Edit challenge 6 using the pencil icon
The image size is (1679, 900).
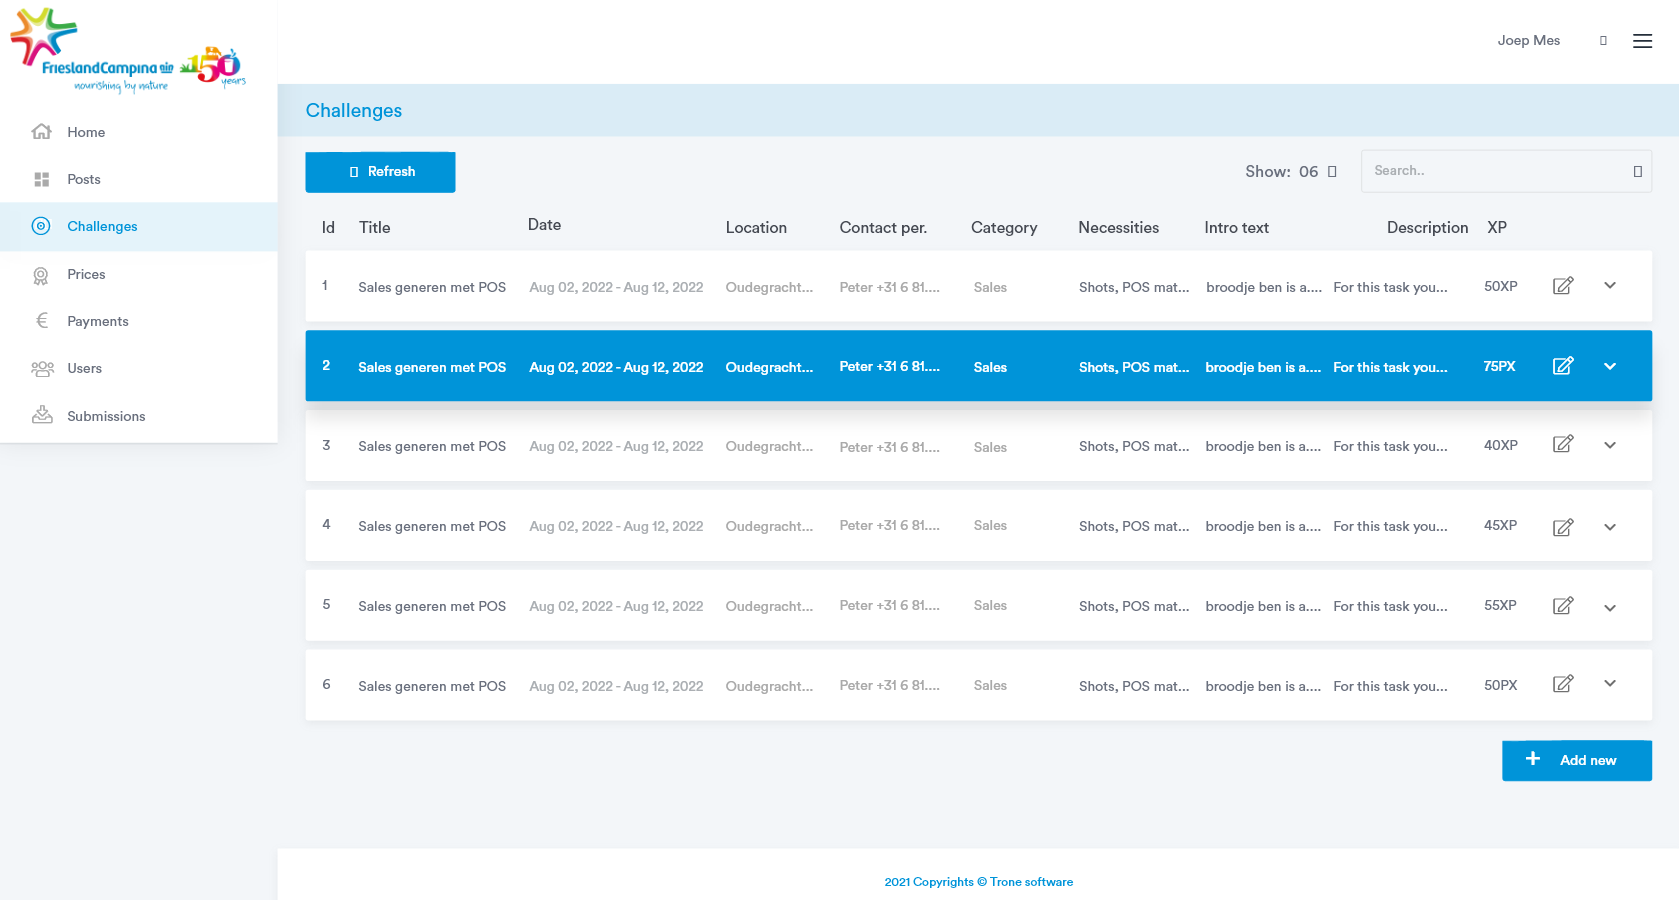(x=1562, y=684)
